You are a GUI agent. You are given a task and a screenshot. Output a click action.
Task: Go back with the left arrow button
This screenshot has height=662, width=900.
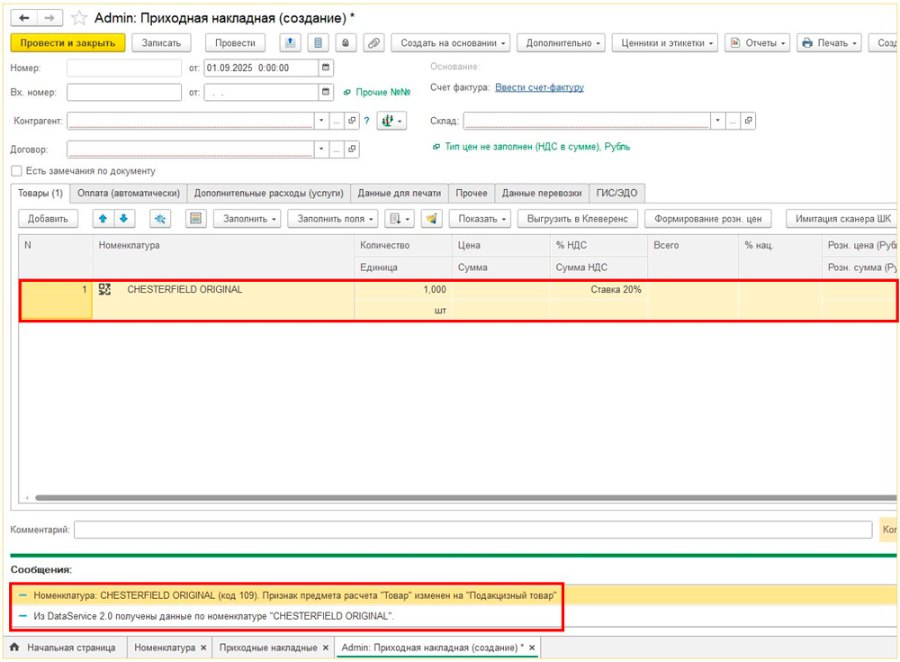tap(24, 18)
